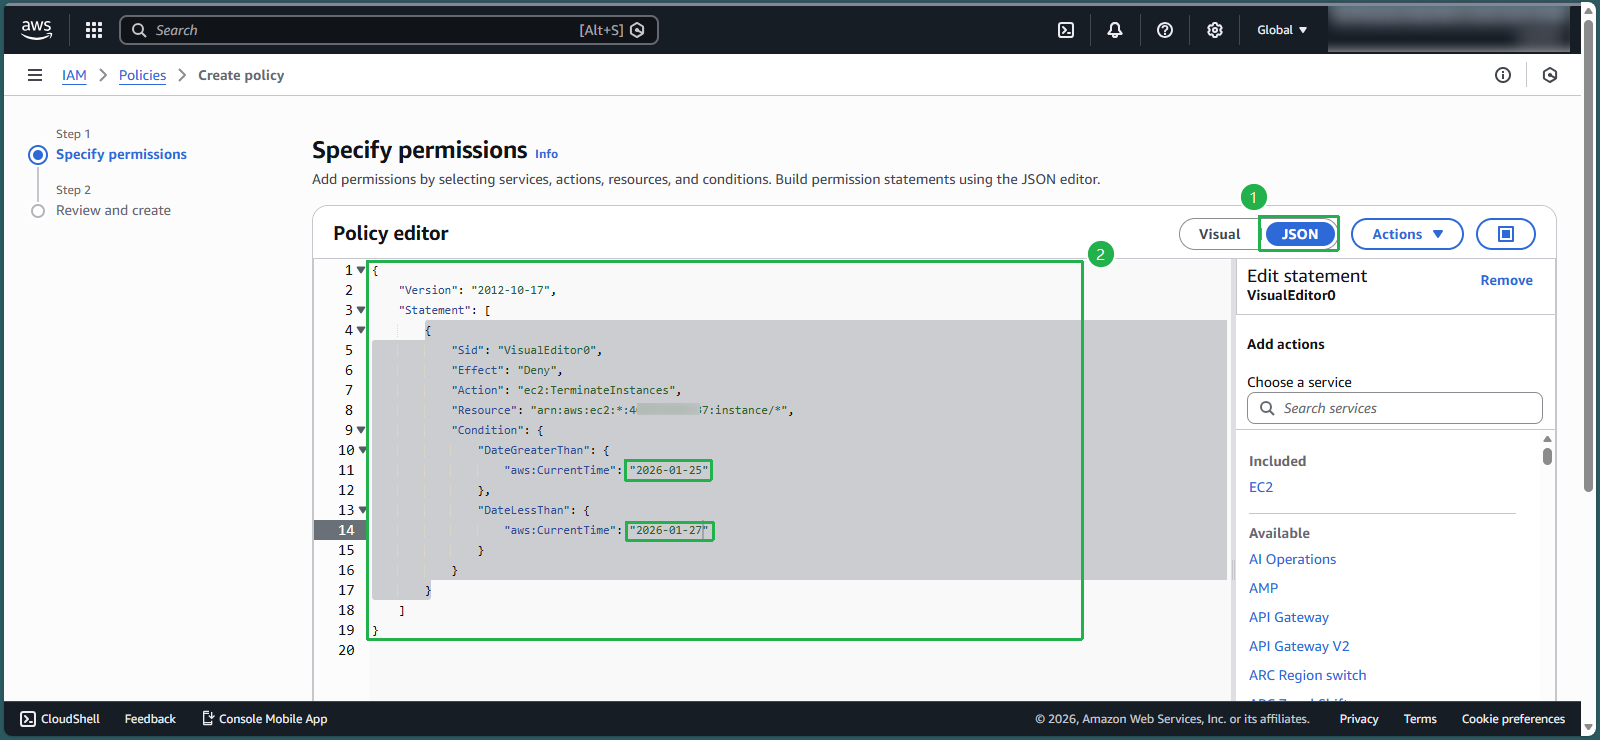Click the "ec2:TerminateInstances" action text
This screenshot has height=740, width=1600.
click(x=596, y=390)
